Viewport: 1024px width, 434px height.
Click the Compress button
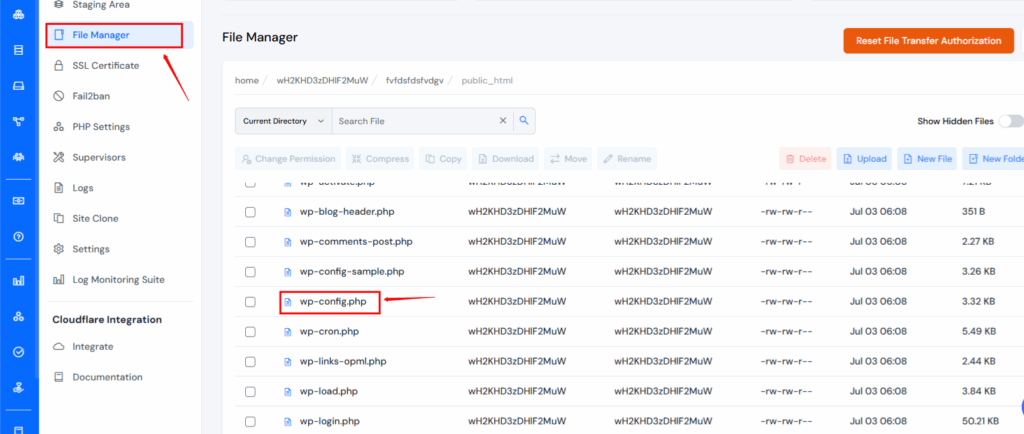(x=380, y=159)
